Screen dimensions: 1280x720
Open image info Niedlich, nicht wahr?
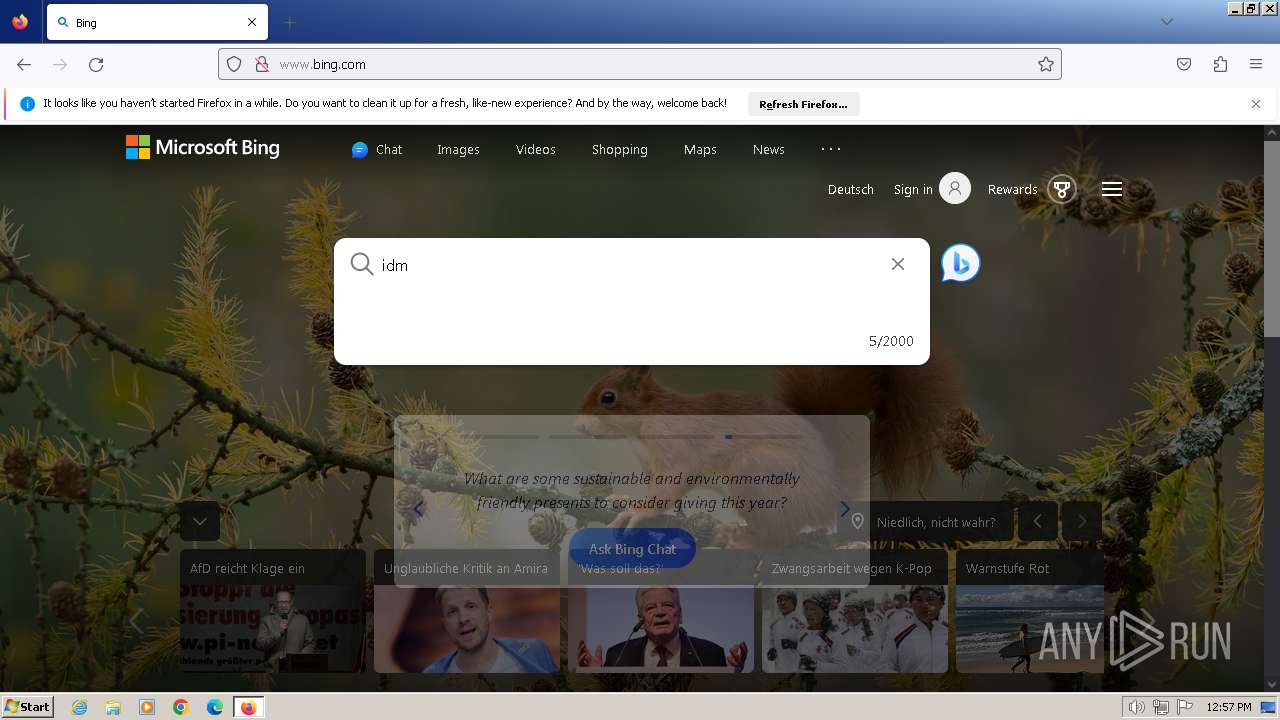coord(930,521)
